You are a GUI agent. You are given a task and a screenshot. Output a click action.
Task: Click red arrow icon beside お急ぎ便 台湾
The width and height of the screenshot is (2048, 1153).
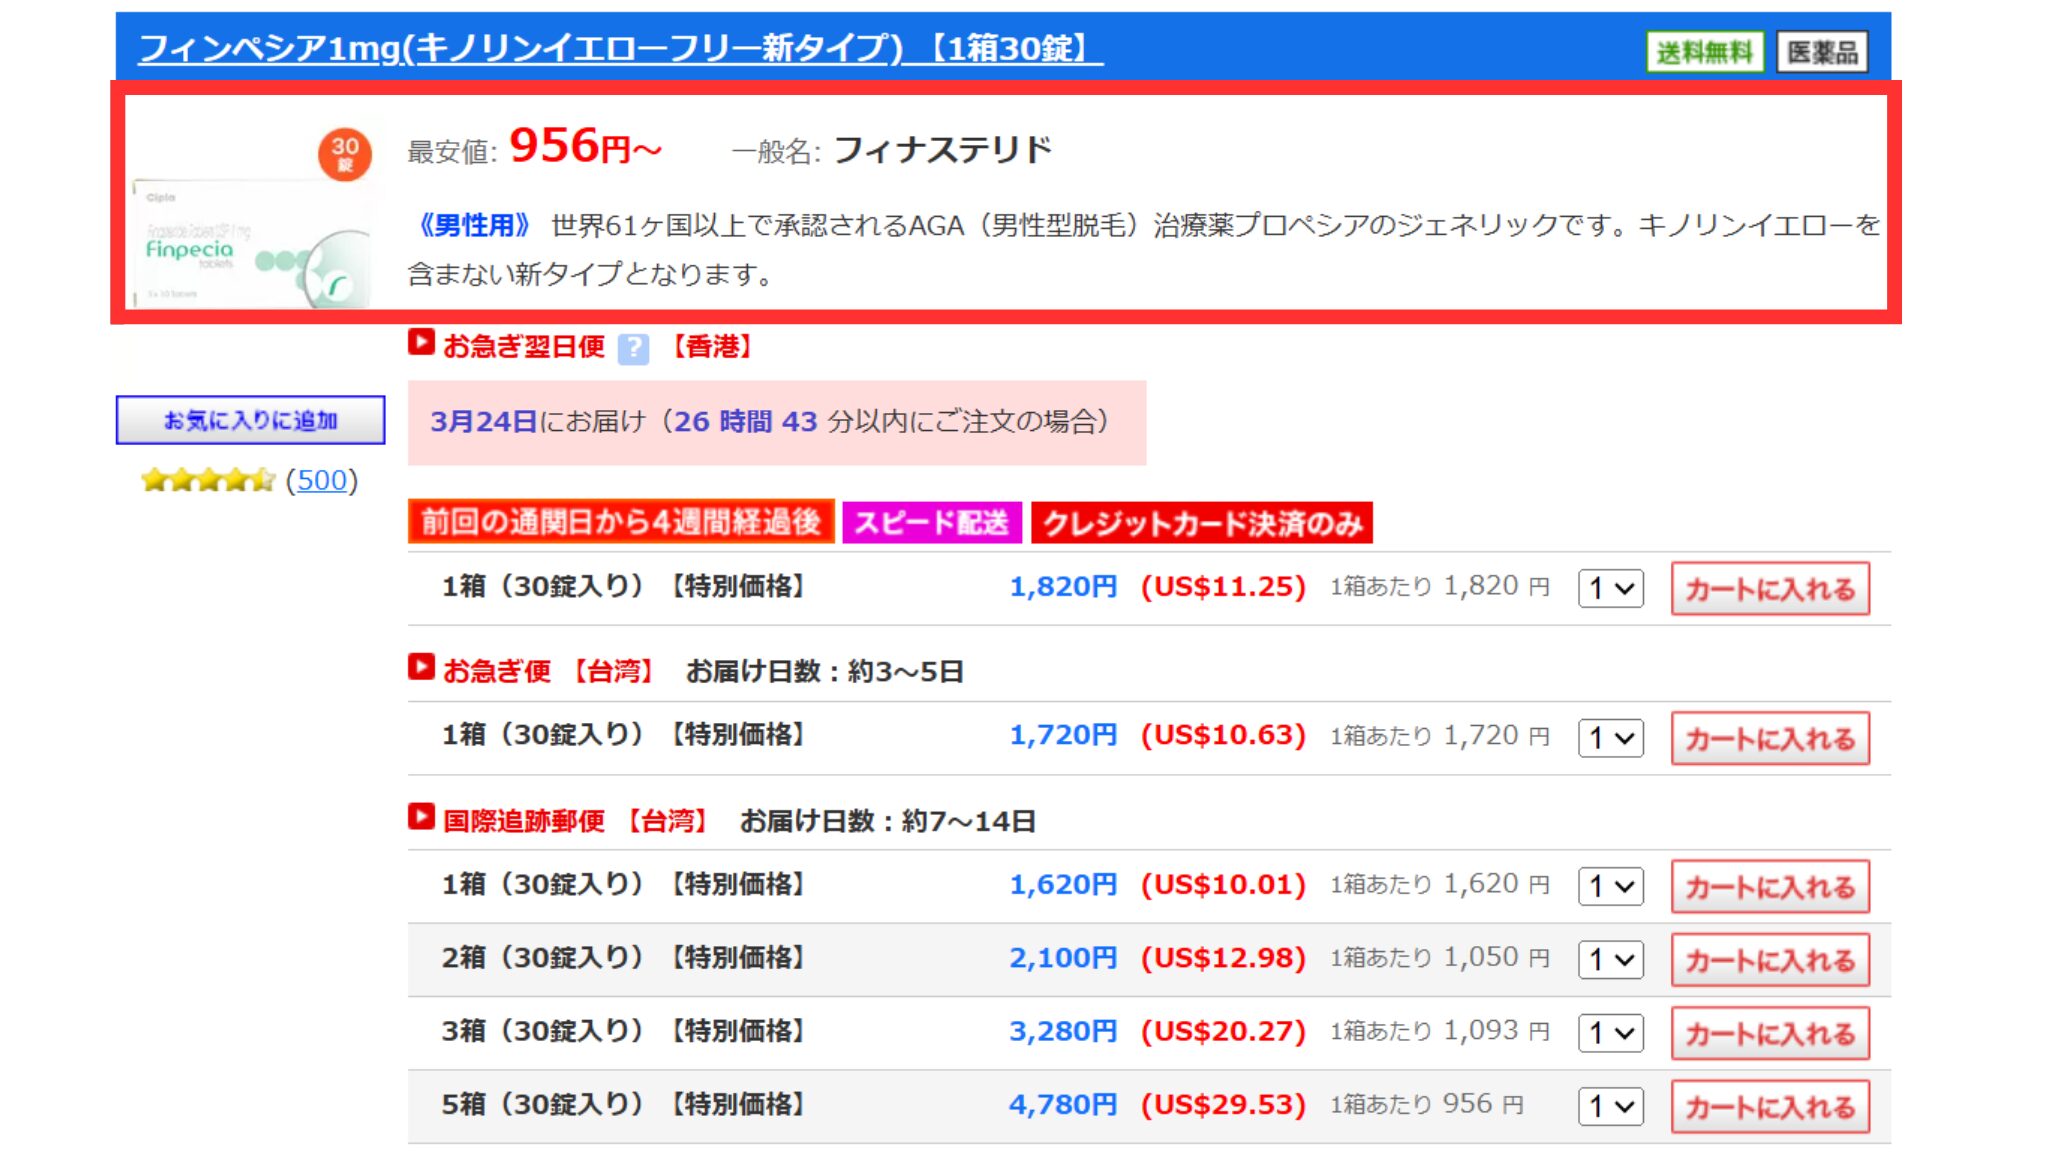pos(421,667)
